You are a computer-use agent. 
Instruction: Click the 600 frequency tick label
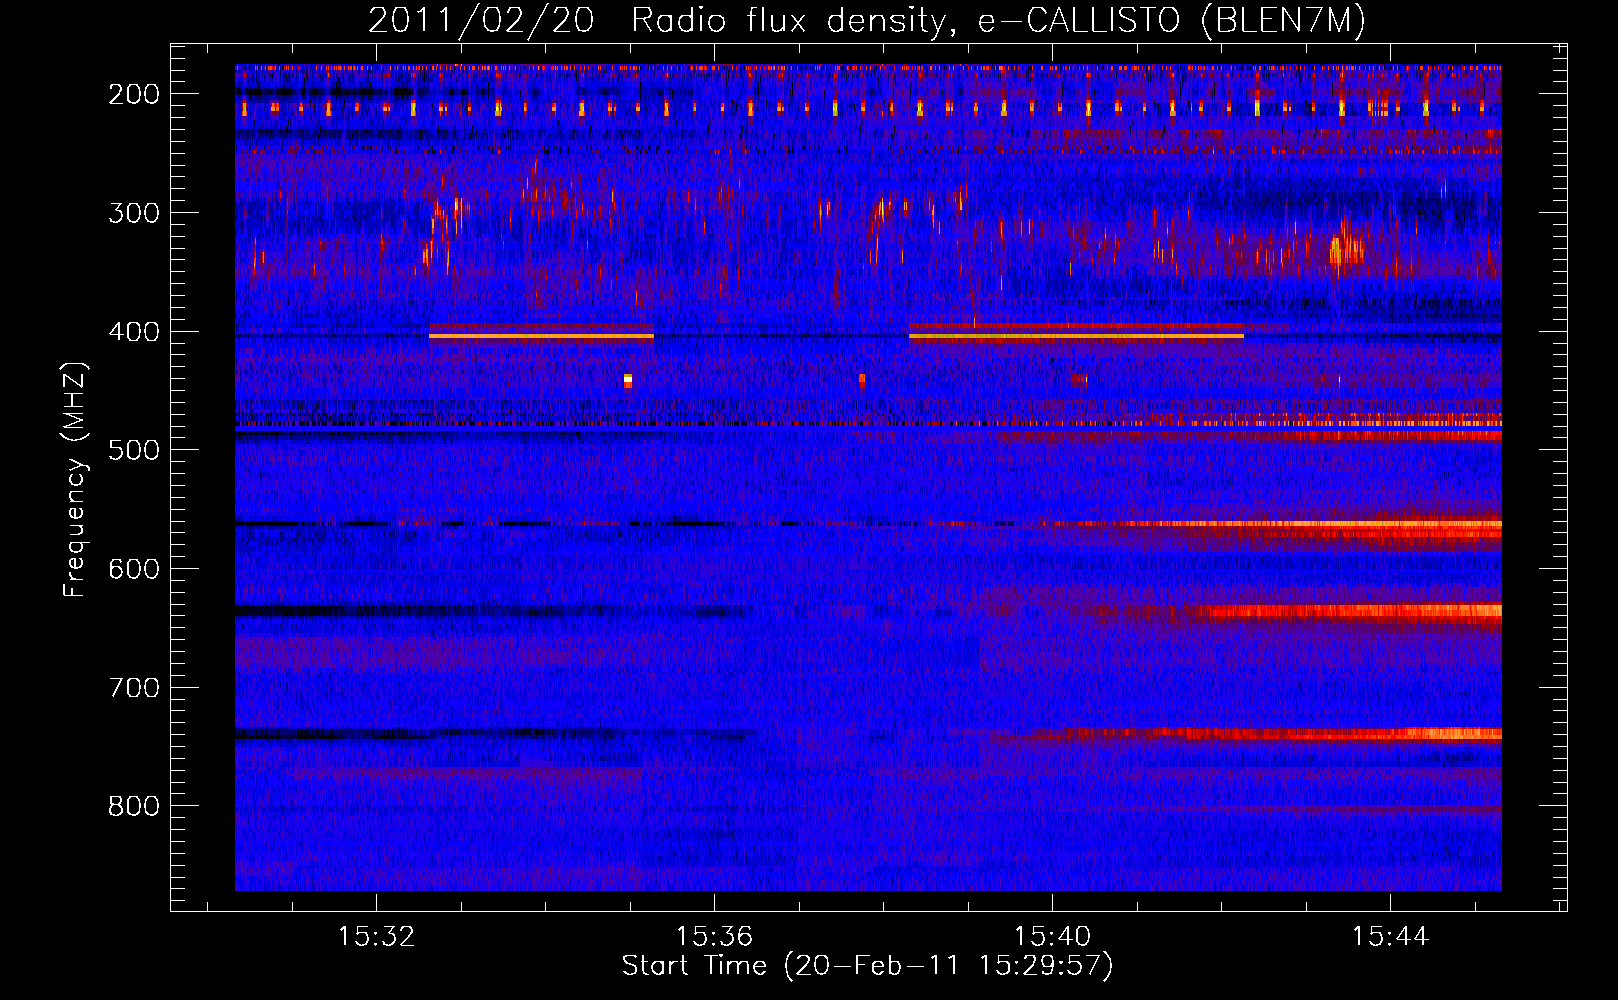coord(134,568)
